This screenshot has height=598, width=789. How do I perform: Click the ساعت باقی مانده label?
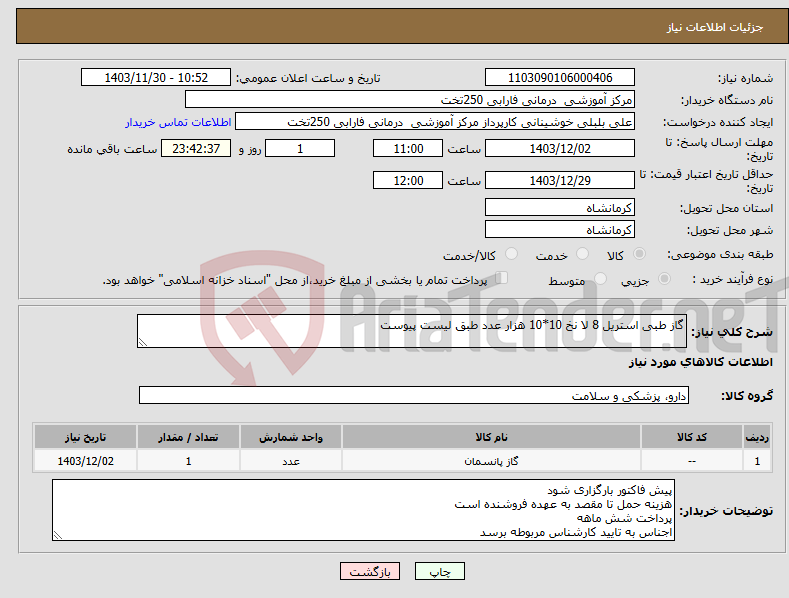[112, 150]
